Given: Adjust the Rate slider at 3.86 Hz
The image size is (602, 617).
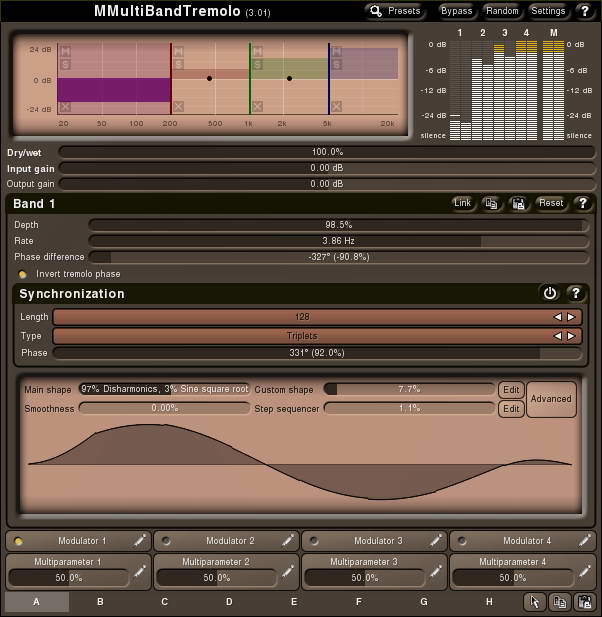Looking at the screenshot, I should pyautogui.click(x=338, y=241).
